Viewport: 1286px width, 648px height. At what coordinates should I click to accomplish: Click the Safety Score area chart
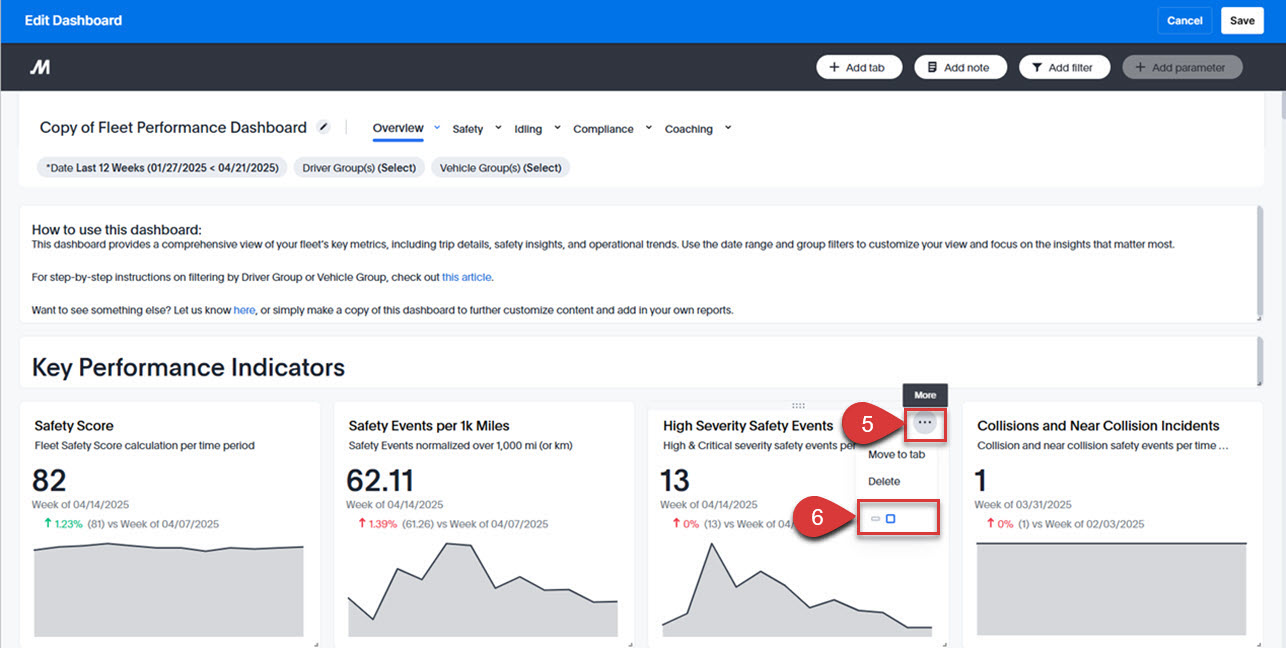click(x=169, y=590)
